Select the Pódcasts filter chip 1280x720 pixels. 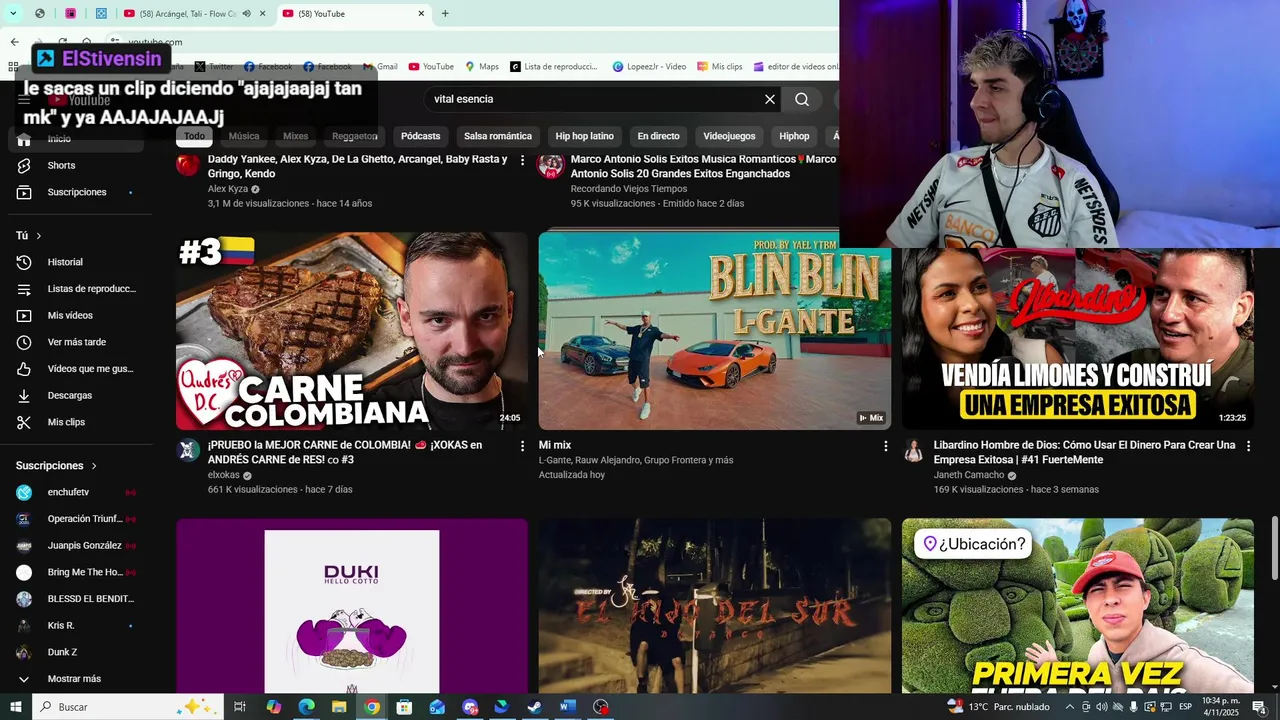click(421, 136)
